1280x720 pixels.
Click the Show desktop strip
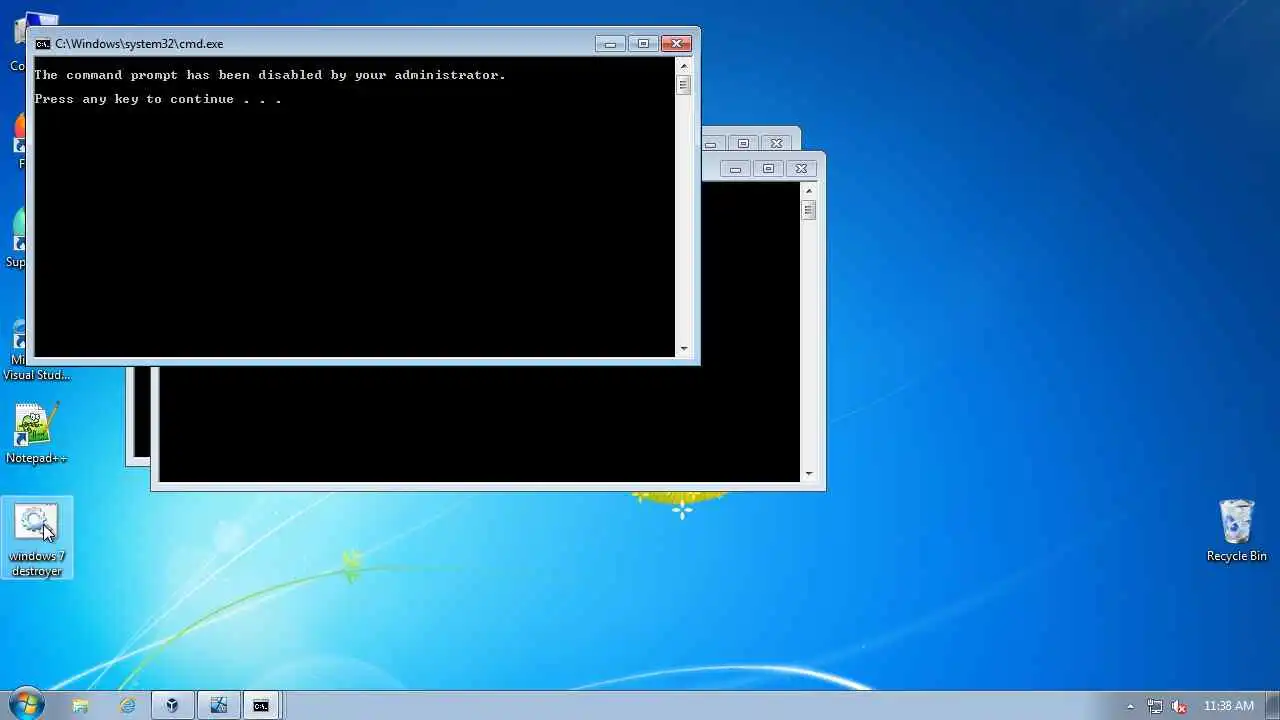pos(1273,705)
